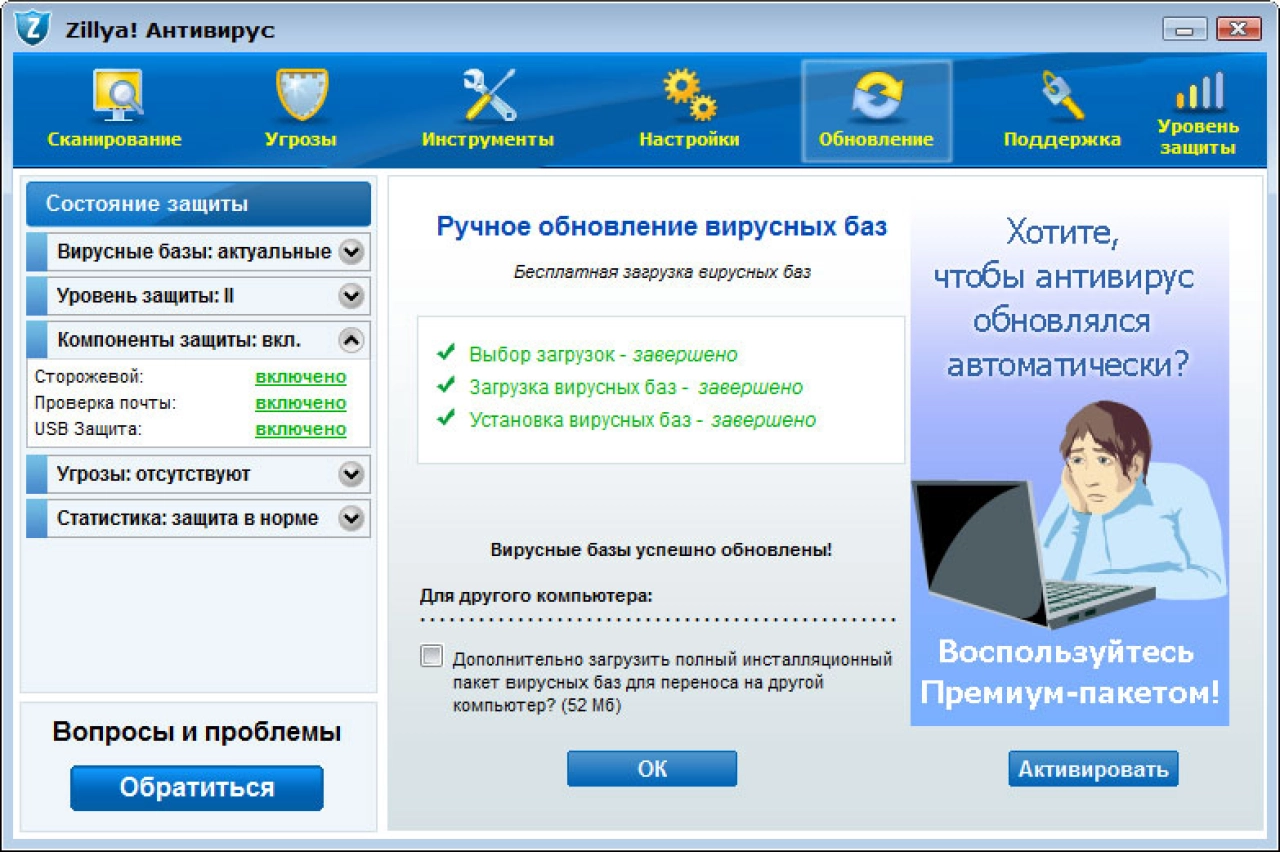Image resolution: width=1280 pixels, height=852 pixels.
Task: Switch to the Настройки tab label
Action: (690, 140)
